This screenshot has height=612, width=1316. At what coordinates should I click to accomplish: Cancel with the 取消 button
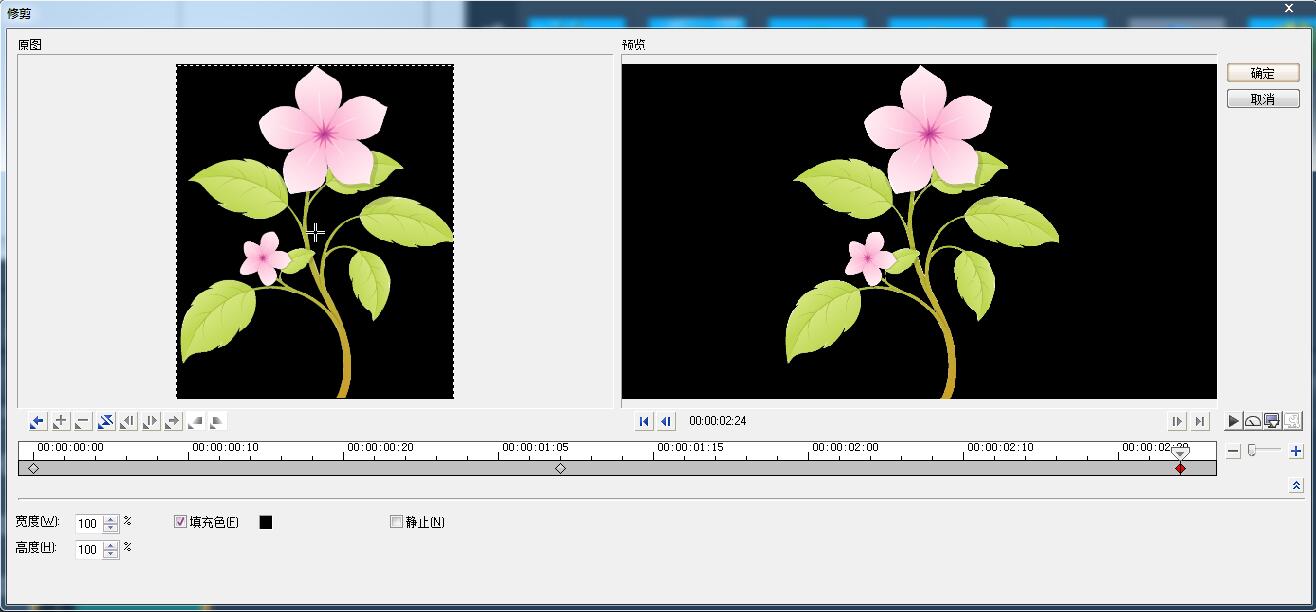1263,99
